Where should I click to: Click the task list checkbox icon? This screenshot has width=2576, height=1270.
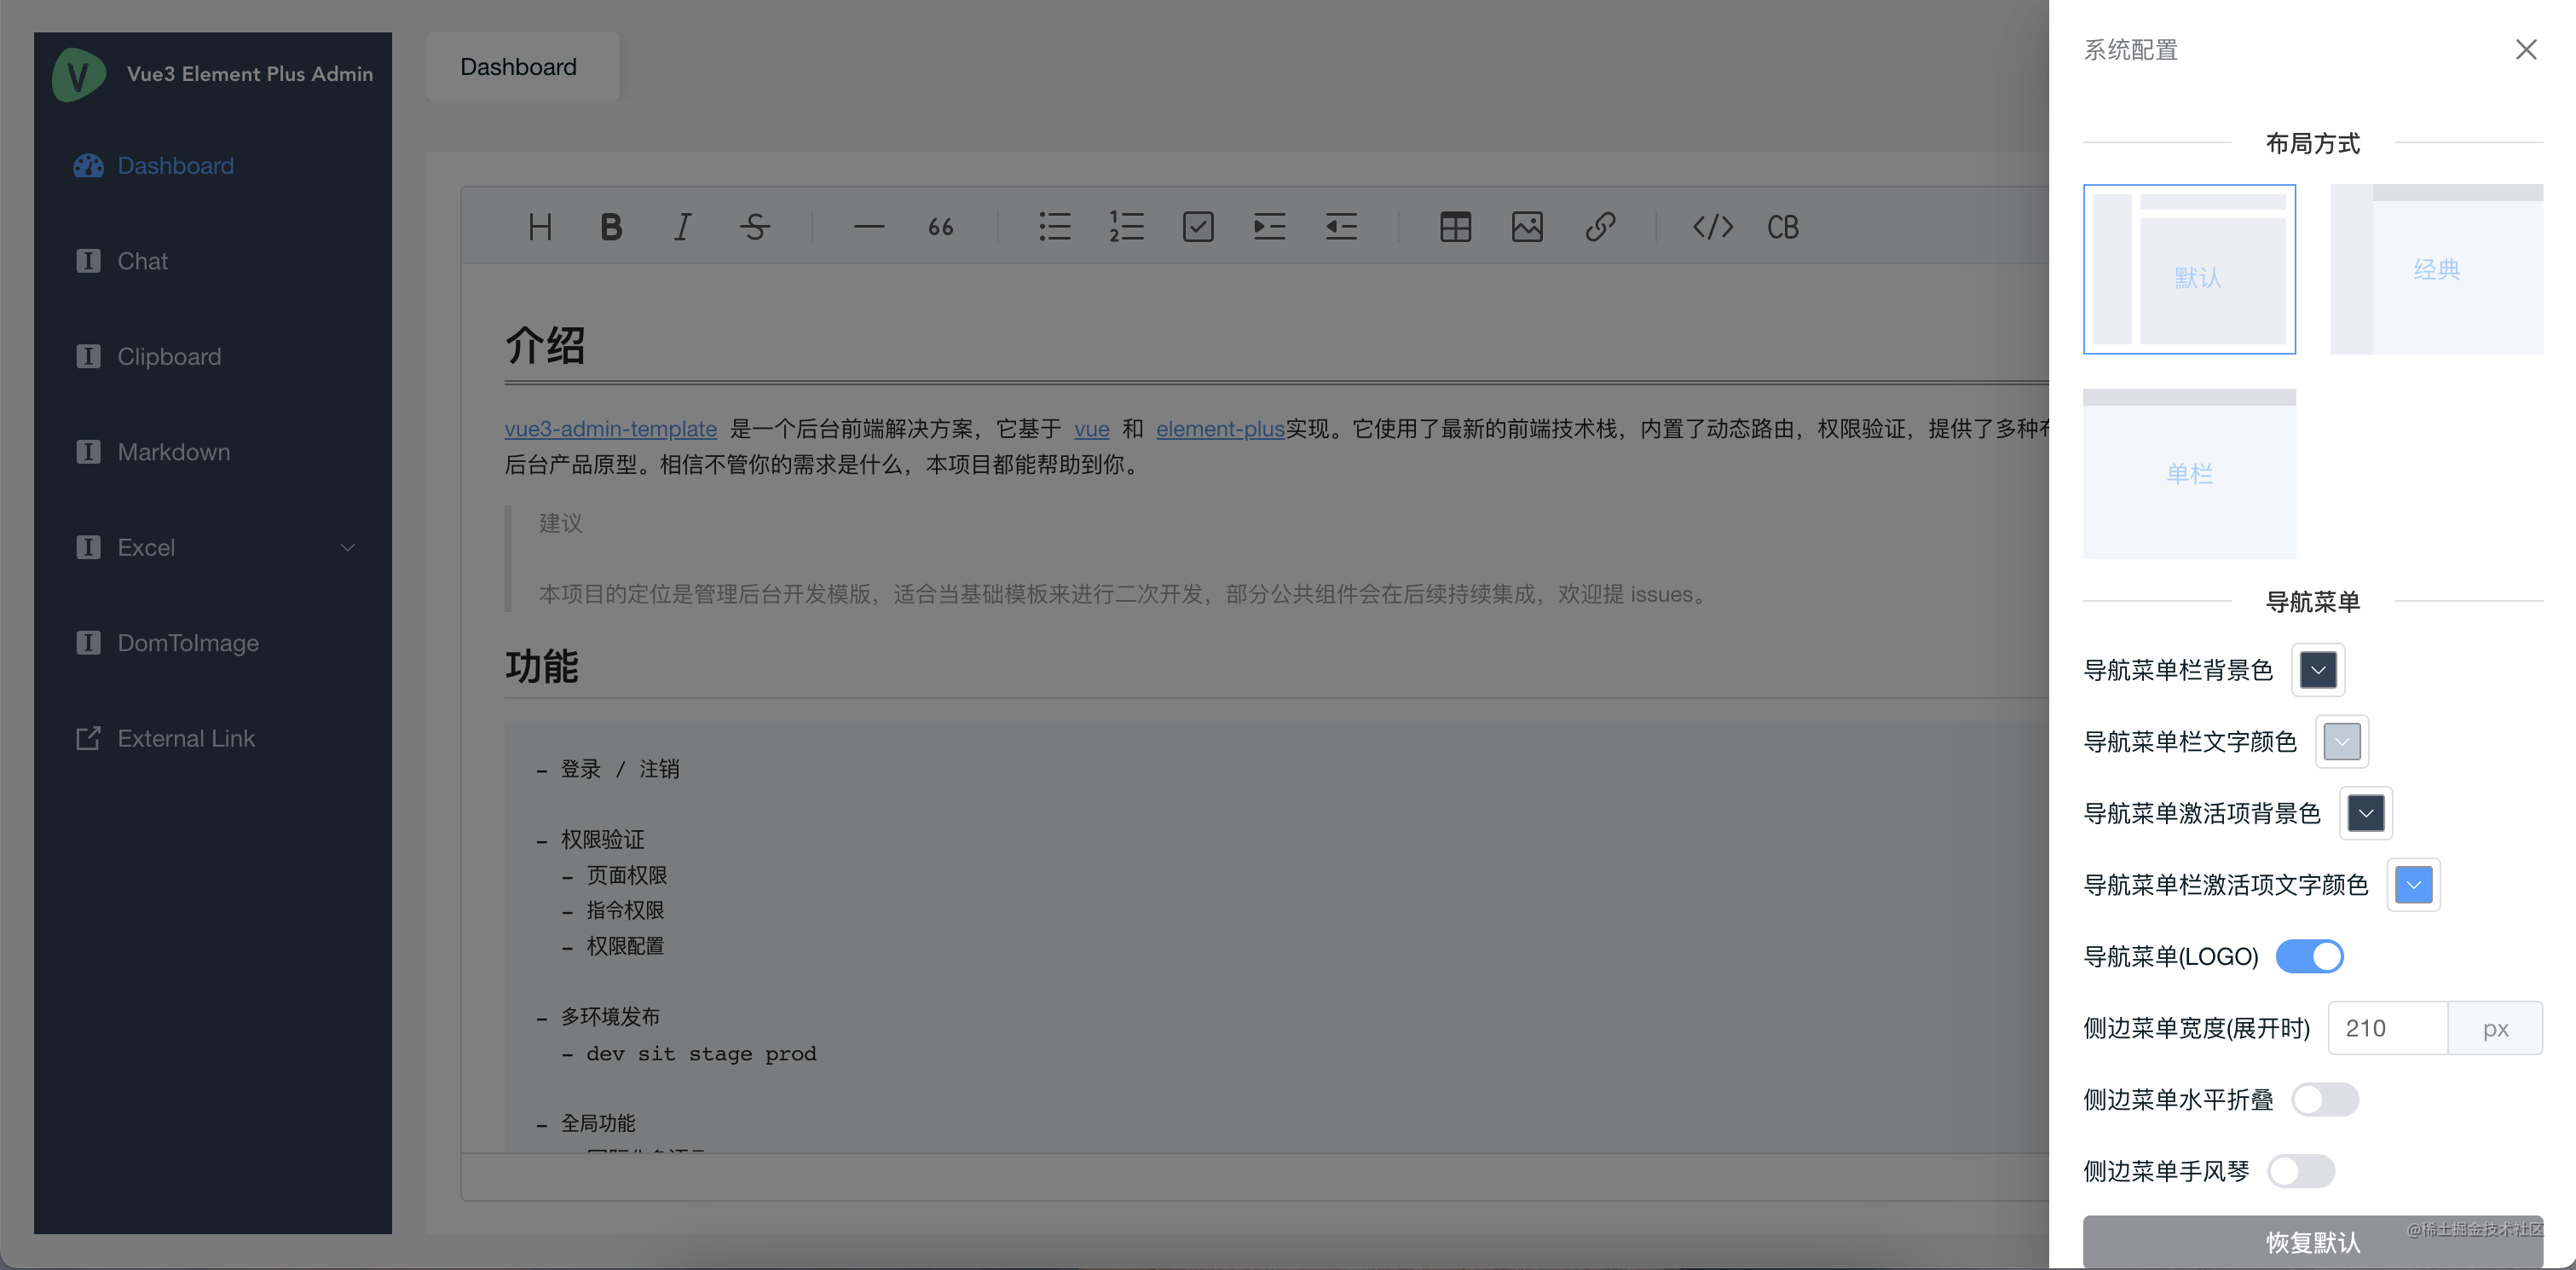[x=1198, y=227]
